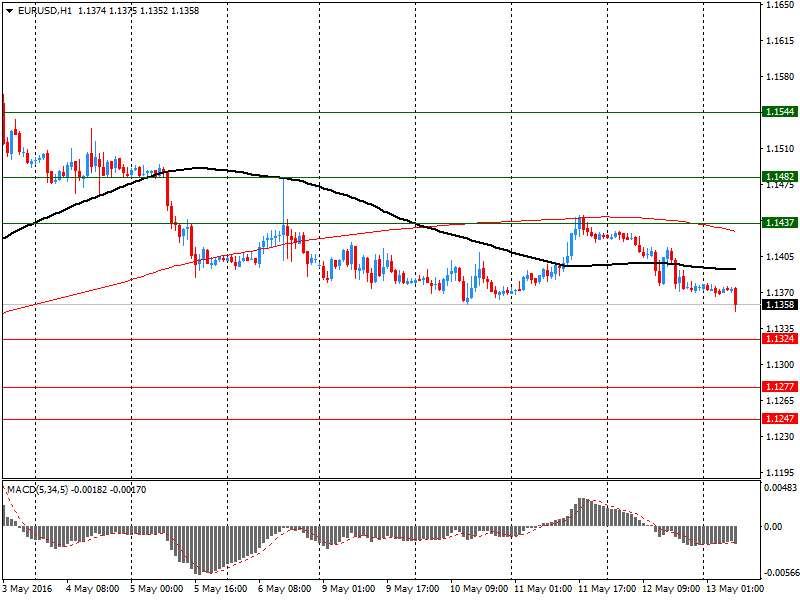
Task: Click the 6 May 08:00 time label
Action: (x=285, y=589)
